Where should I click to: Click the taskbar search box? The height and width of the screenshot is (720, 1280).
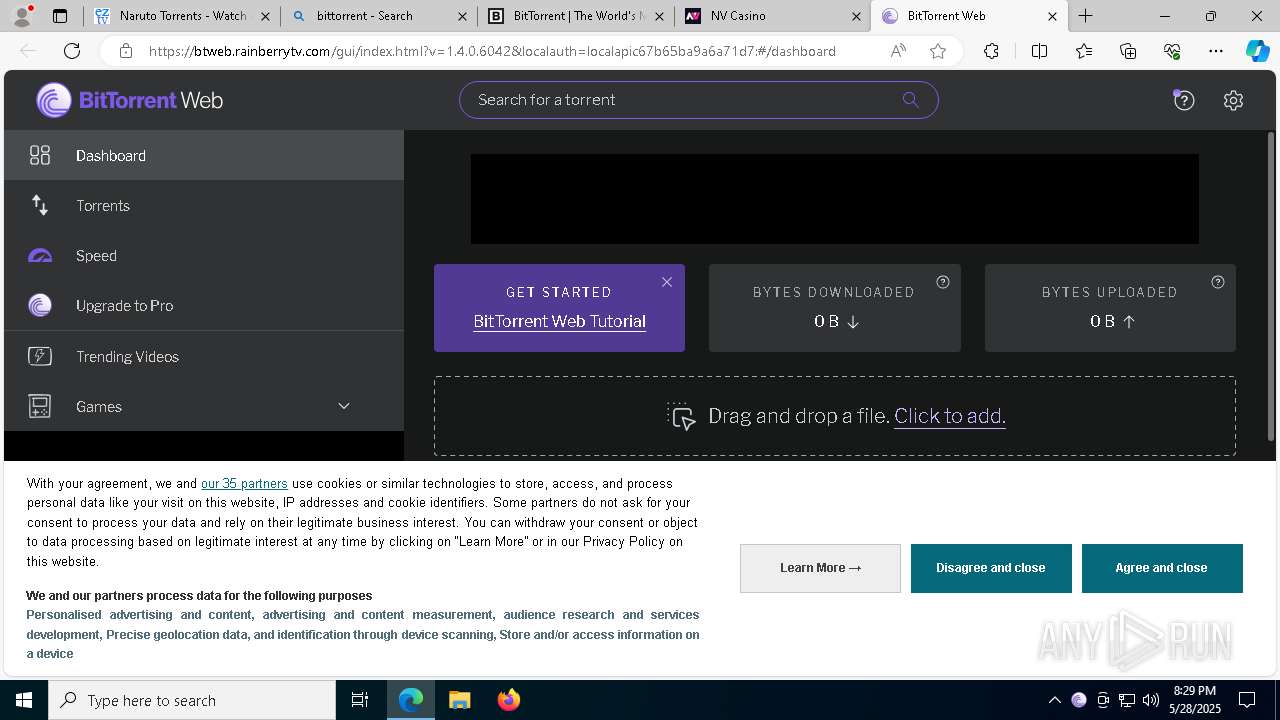coord(192,700)
